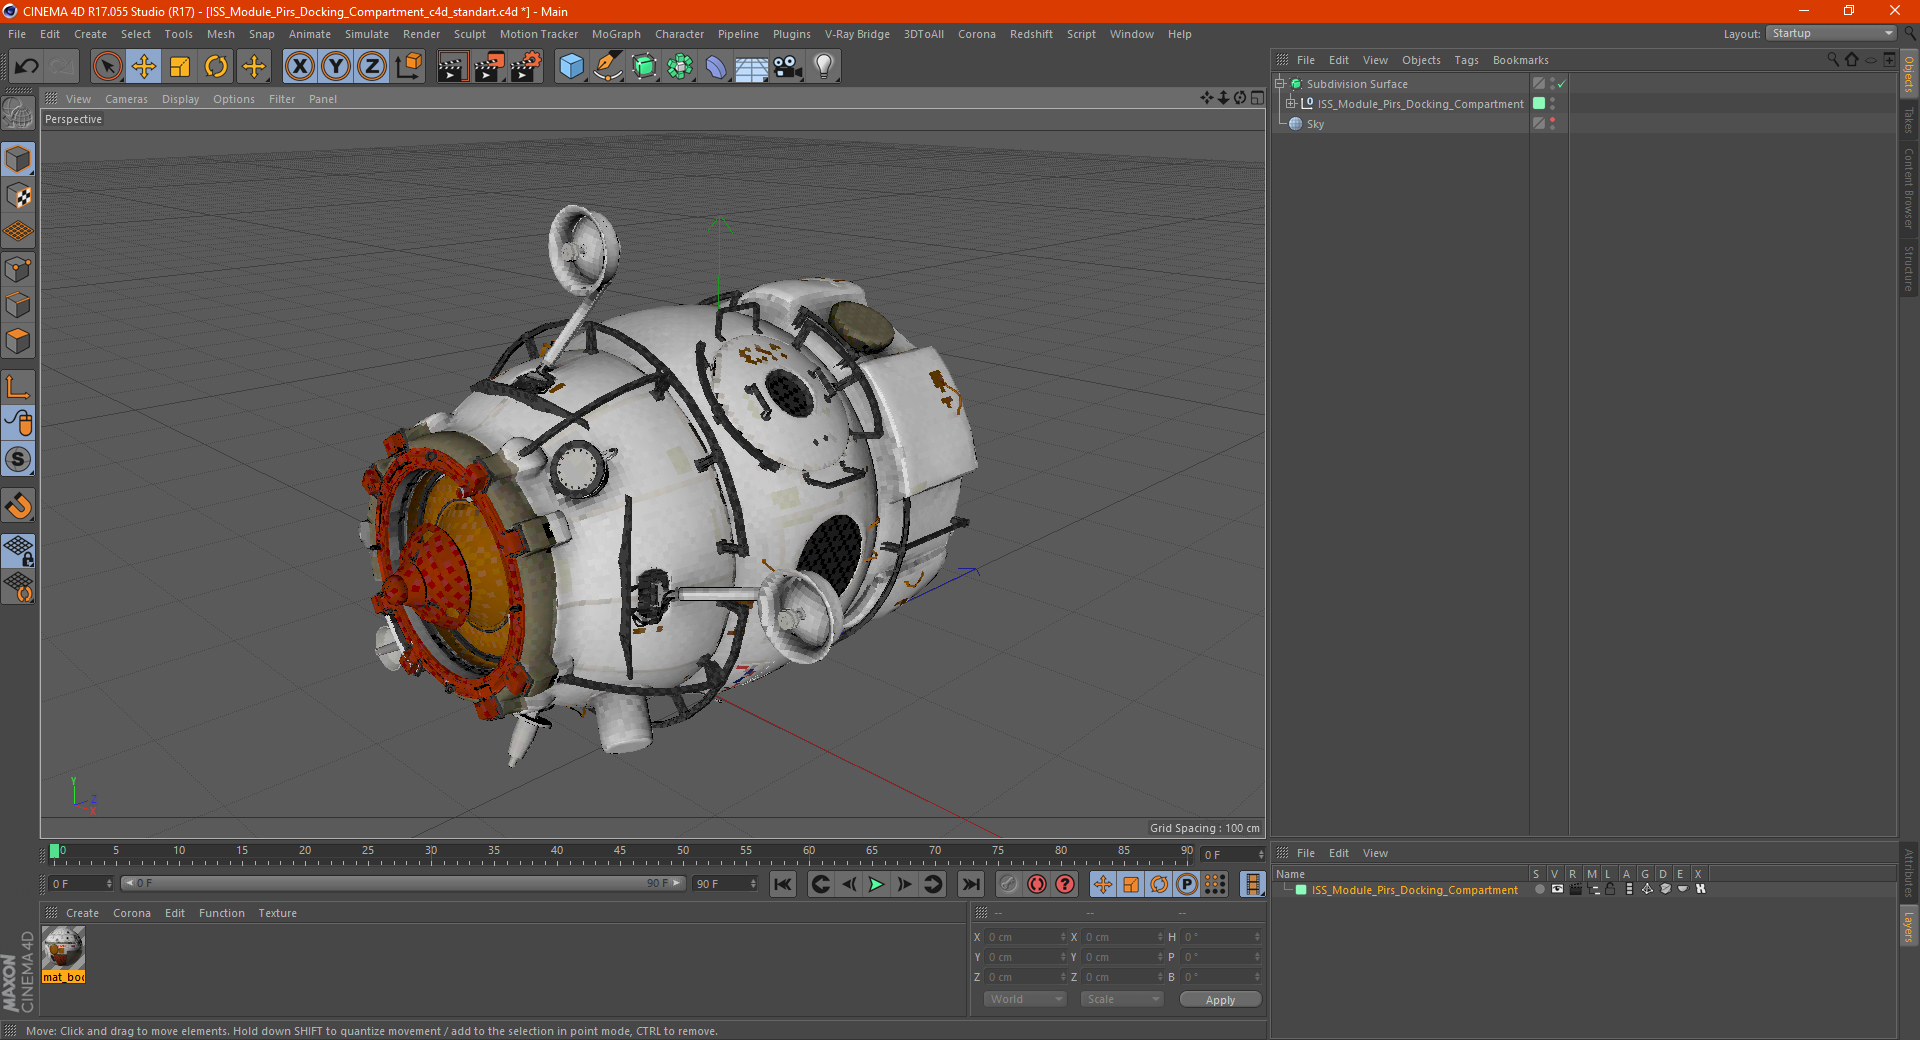Switch to Model mode

point(18,160)
